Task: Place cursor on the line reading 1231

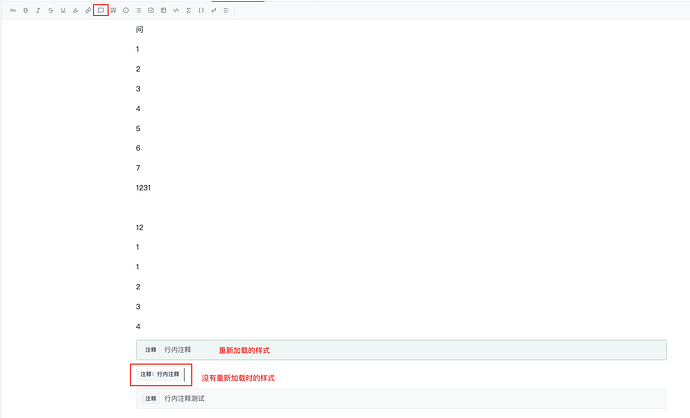Action: coord(143,188)
